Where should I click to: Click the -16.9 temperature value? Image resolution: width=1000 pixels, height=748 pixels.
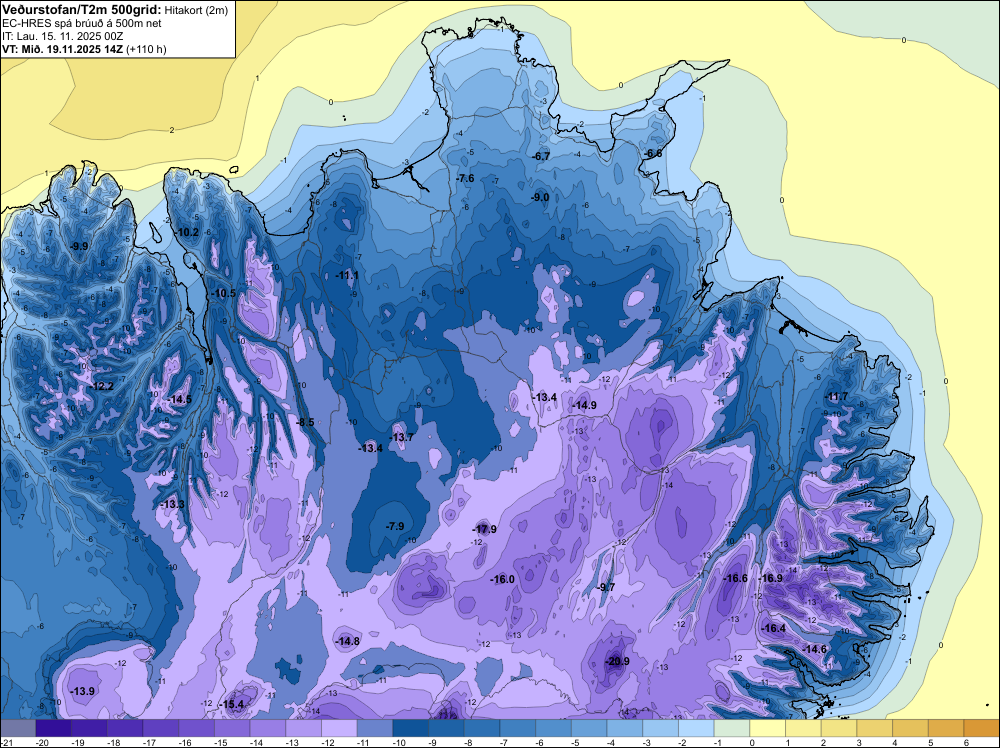click(771, 578)
